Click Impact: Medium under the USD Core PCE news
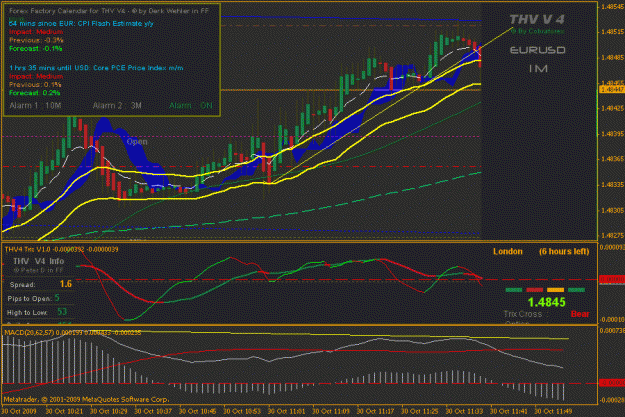 [36, 77]
